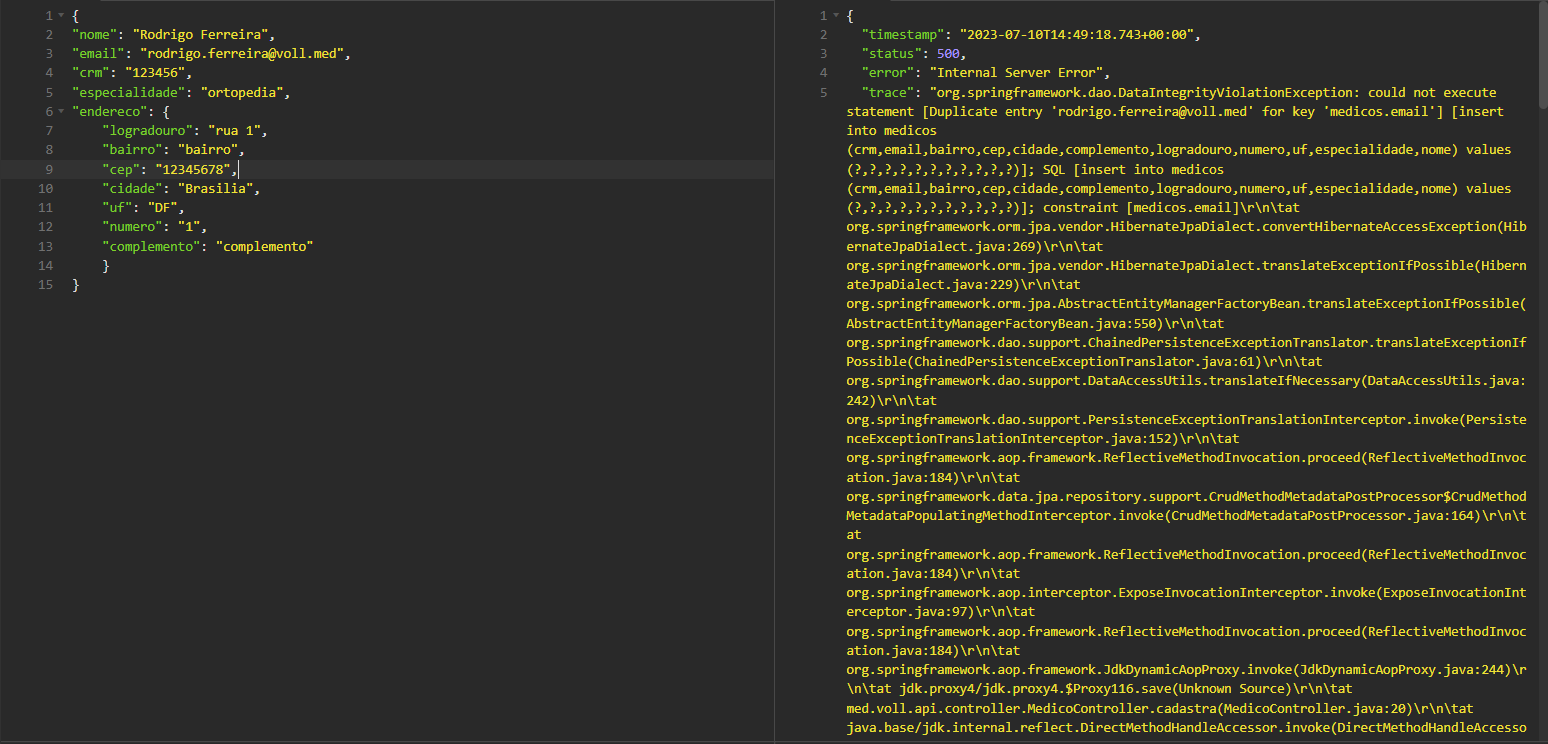This screenshot has height=744, width=1548.
Task: Click "constraint [medicos.email]" in trace
Action: pos(1140,208)
